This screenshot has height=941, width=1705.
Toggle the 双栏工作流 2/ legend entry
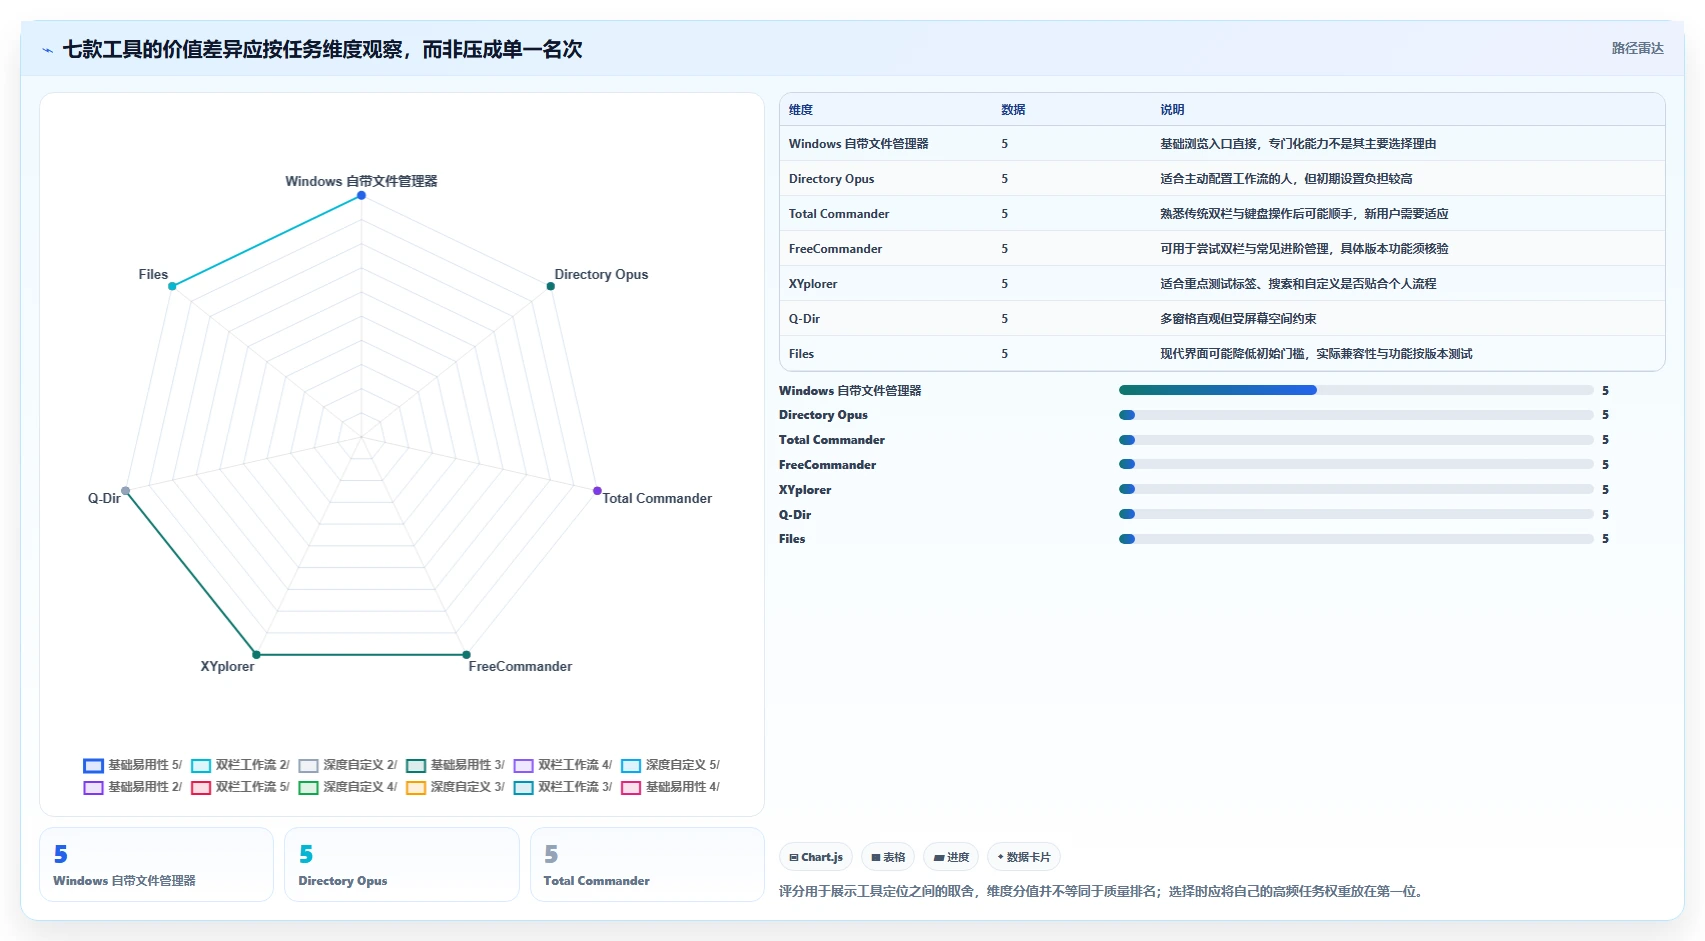point(240,765)
